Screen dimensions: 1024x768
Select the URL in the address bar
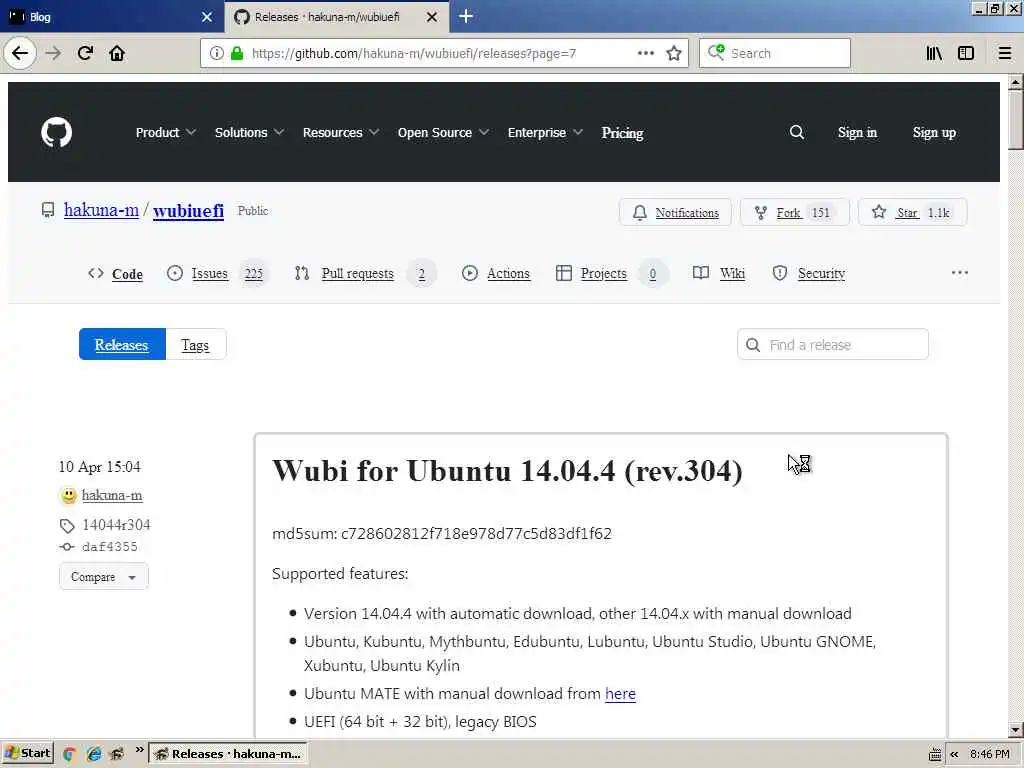(x=414, y=53)
